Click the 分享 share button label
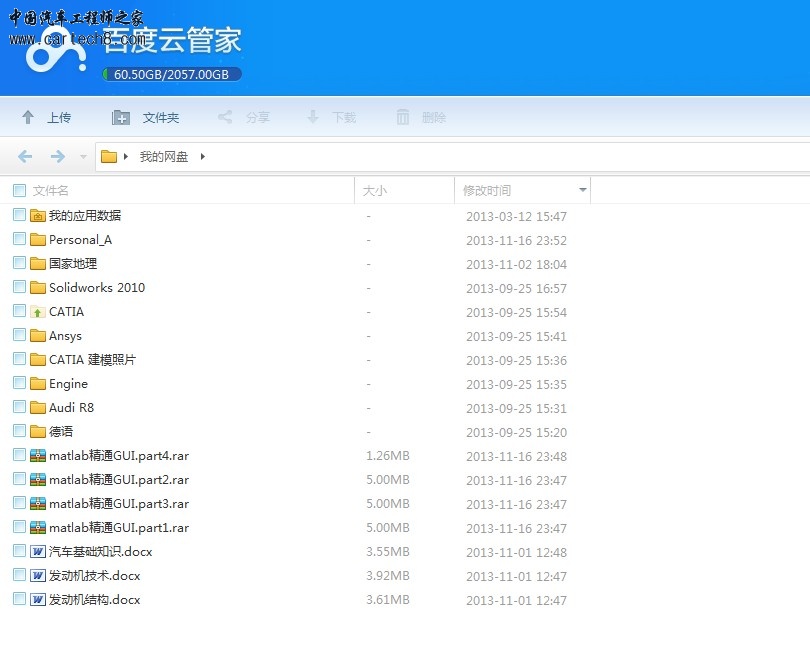This screenshot has height=653, width=810. coord(258,118)
